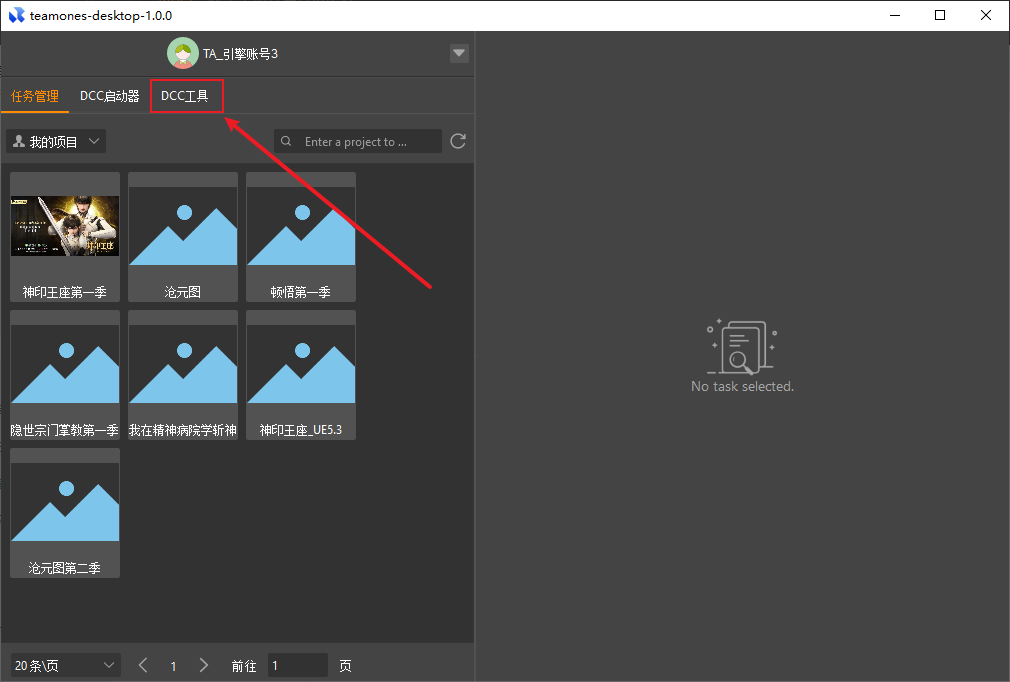Maximize the teamones-desktop window
This screenshot has width=1010, height=682.
tap(940, 15)
